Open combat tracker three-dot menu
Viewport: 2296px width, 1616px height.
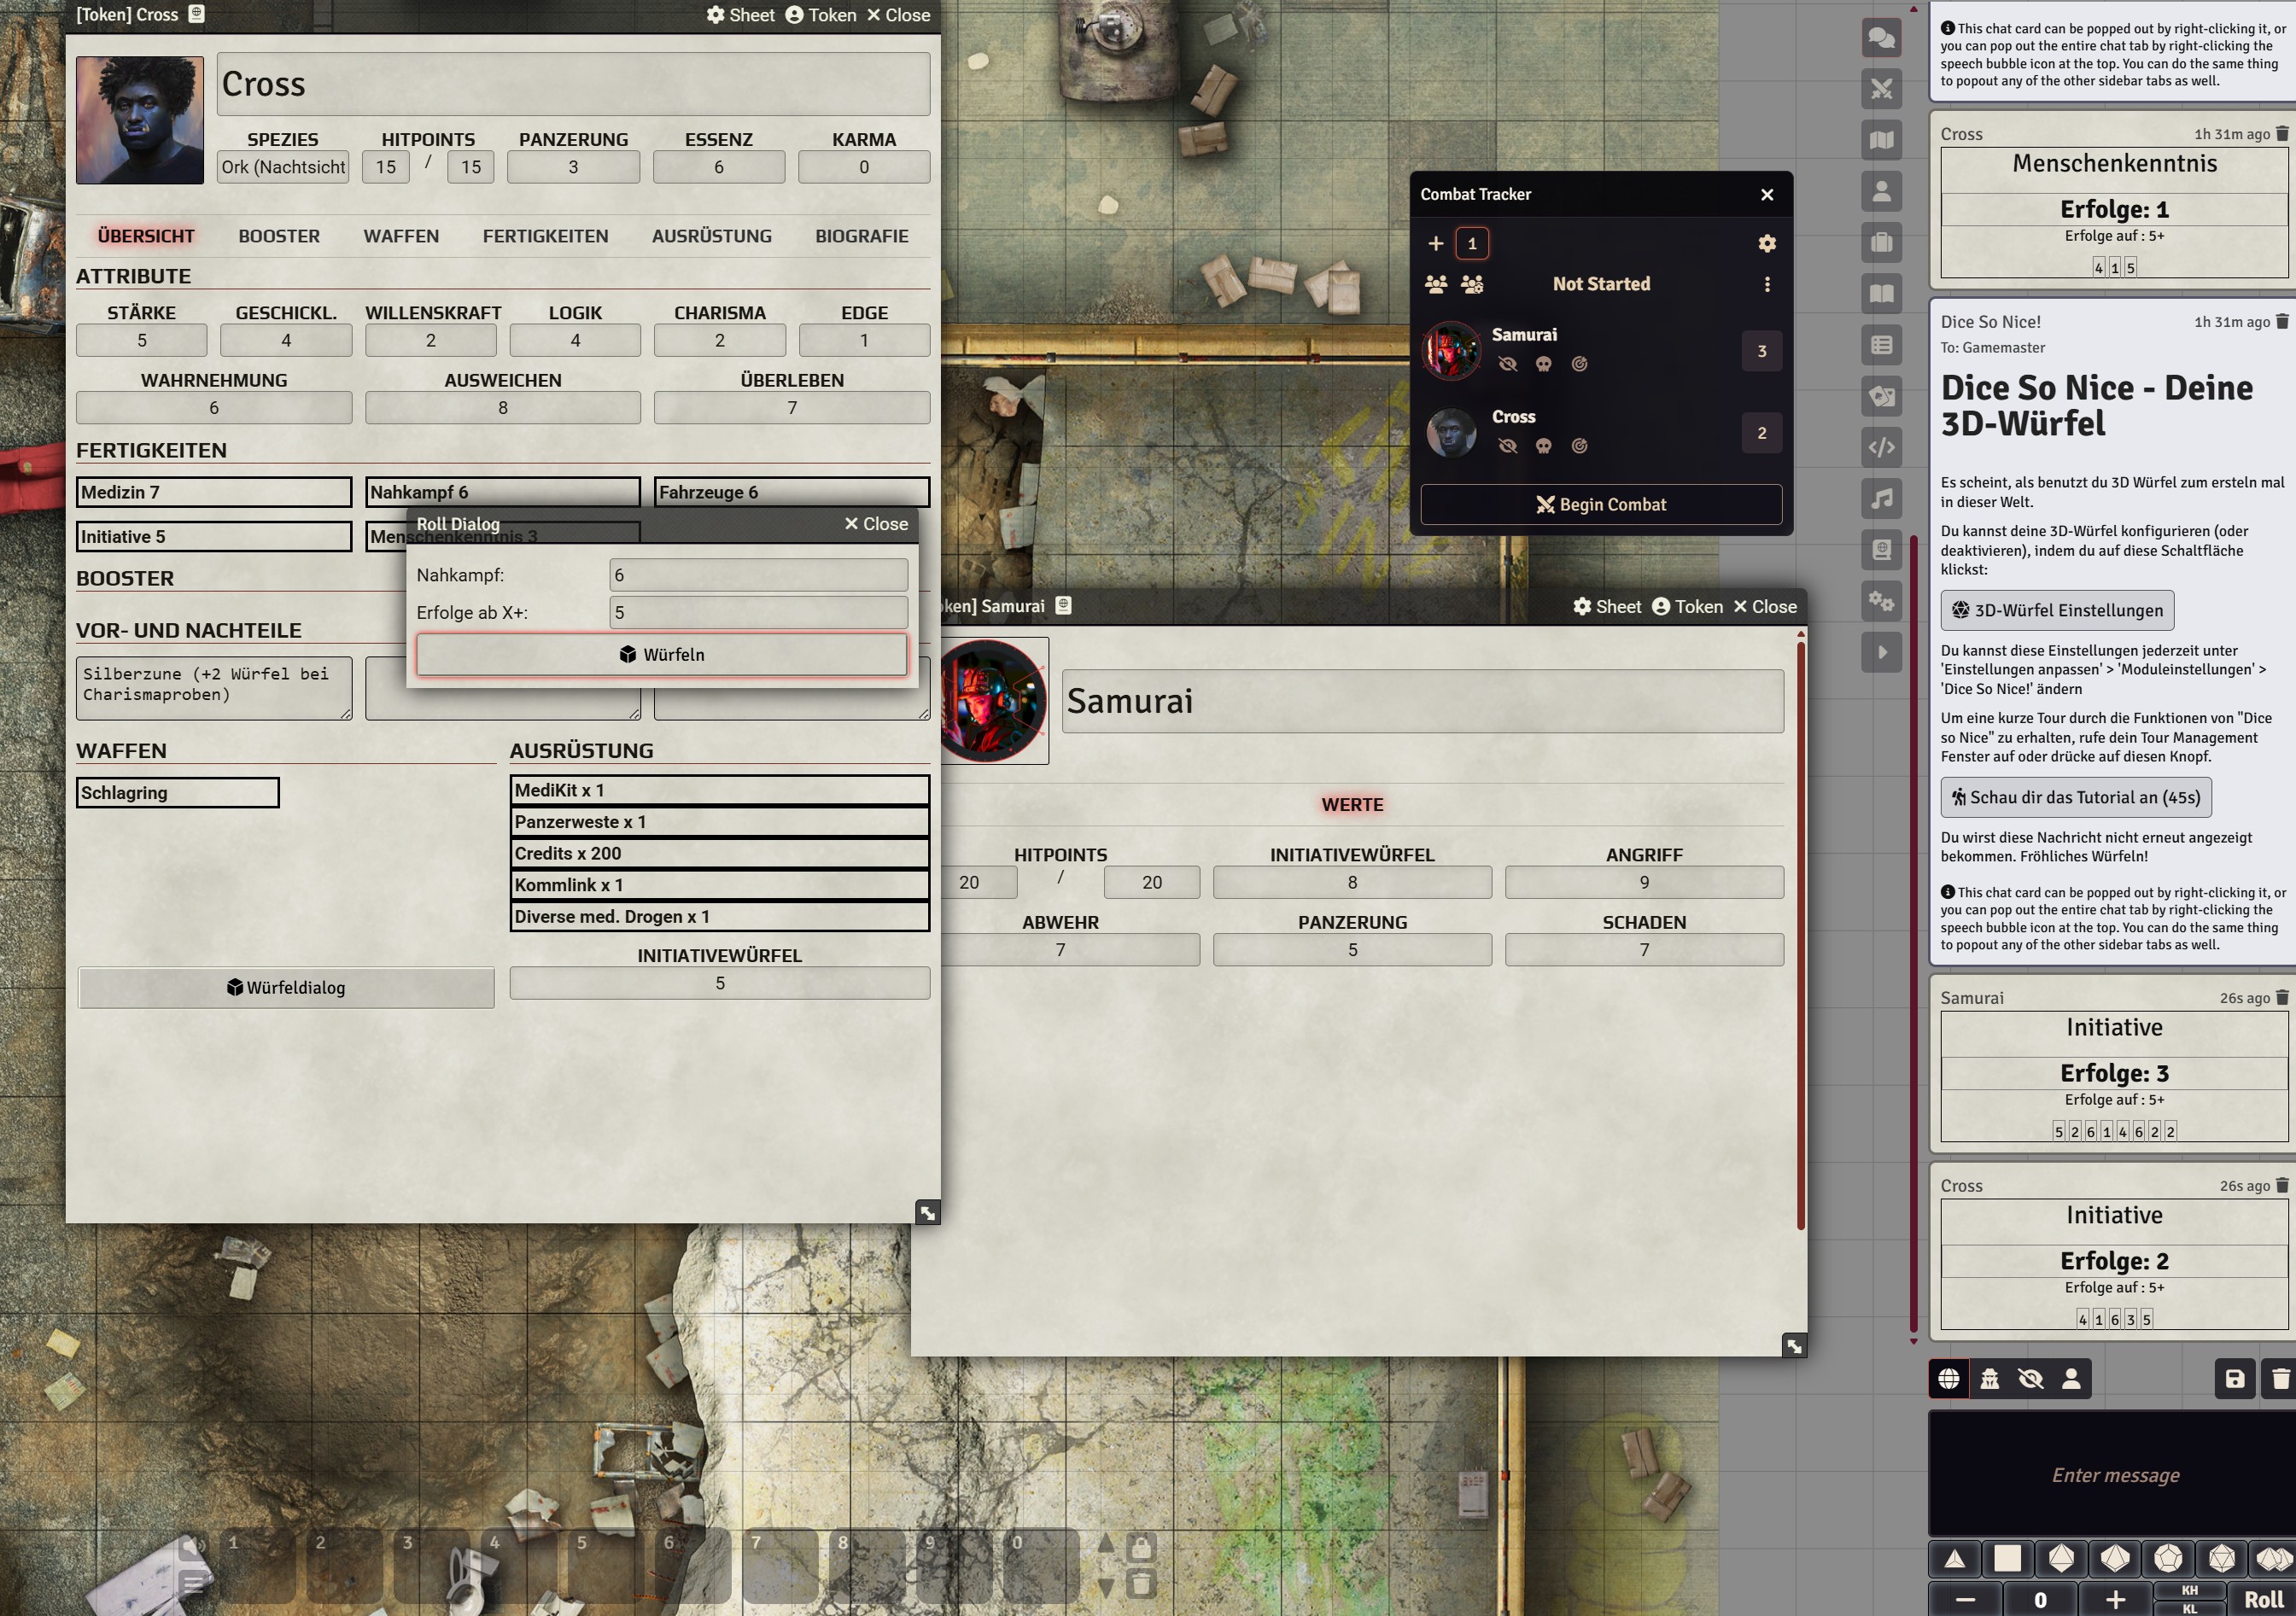pyautogui.click(x=1766, y=284)
